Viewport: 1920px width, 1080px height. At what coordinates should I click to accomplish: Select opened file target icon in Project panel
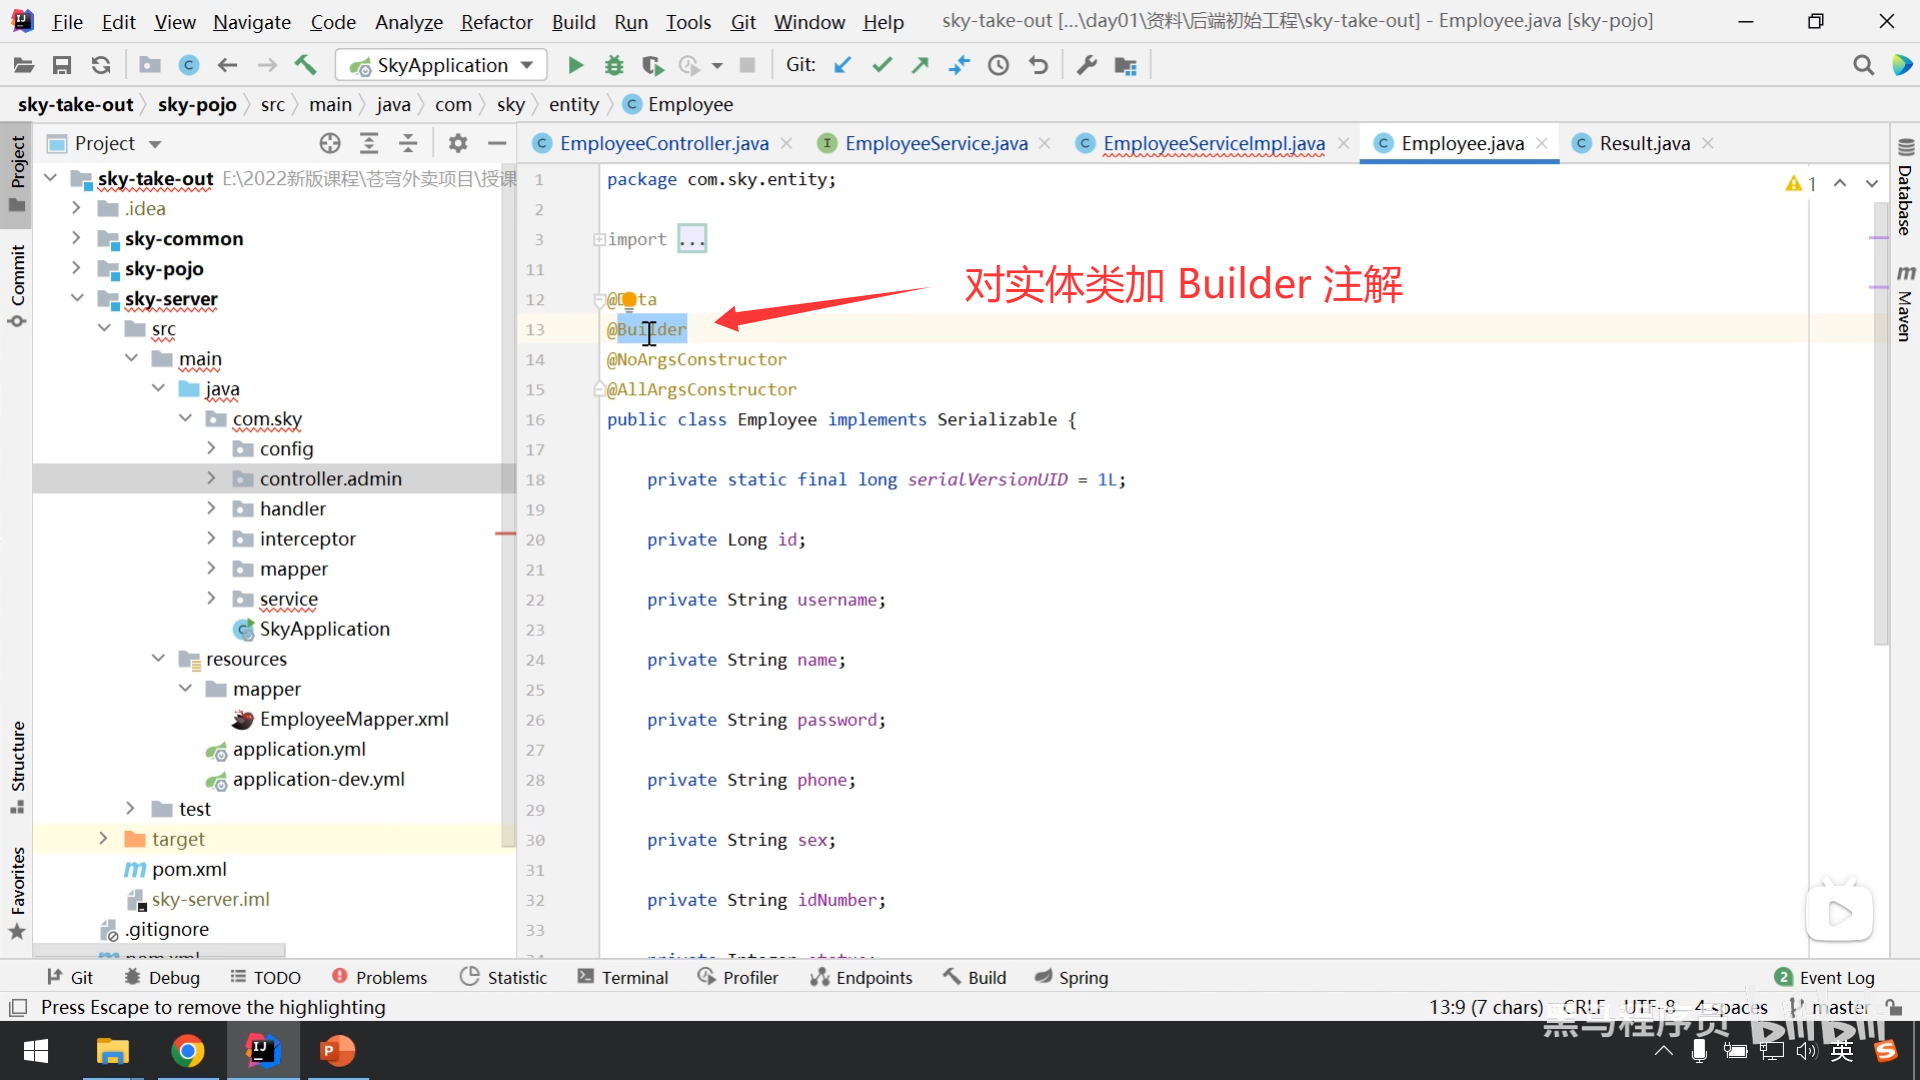pyautogui.click(x=330, y=143)
